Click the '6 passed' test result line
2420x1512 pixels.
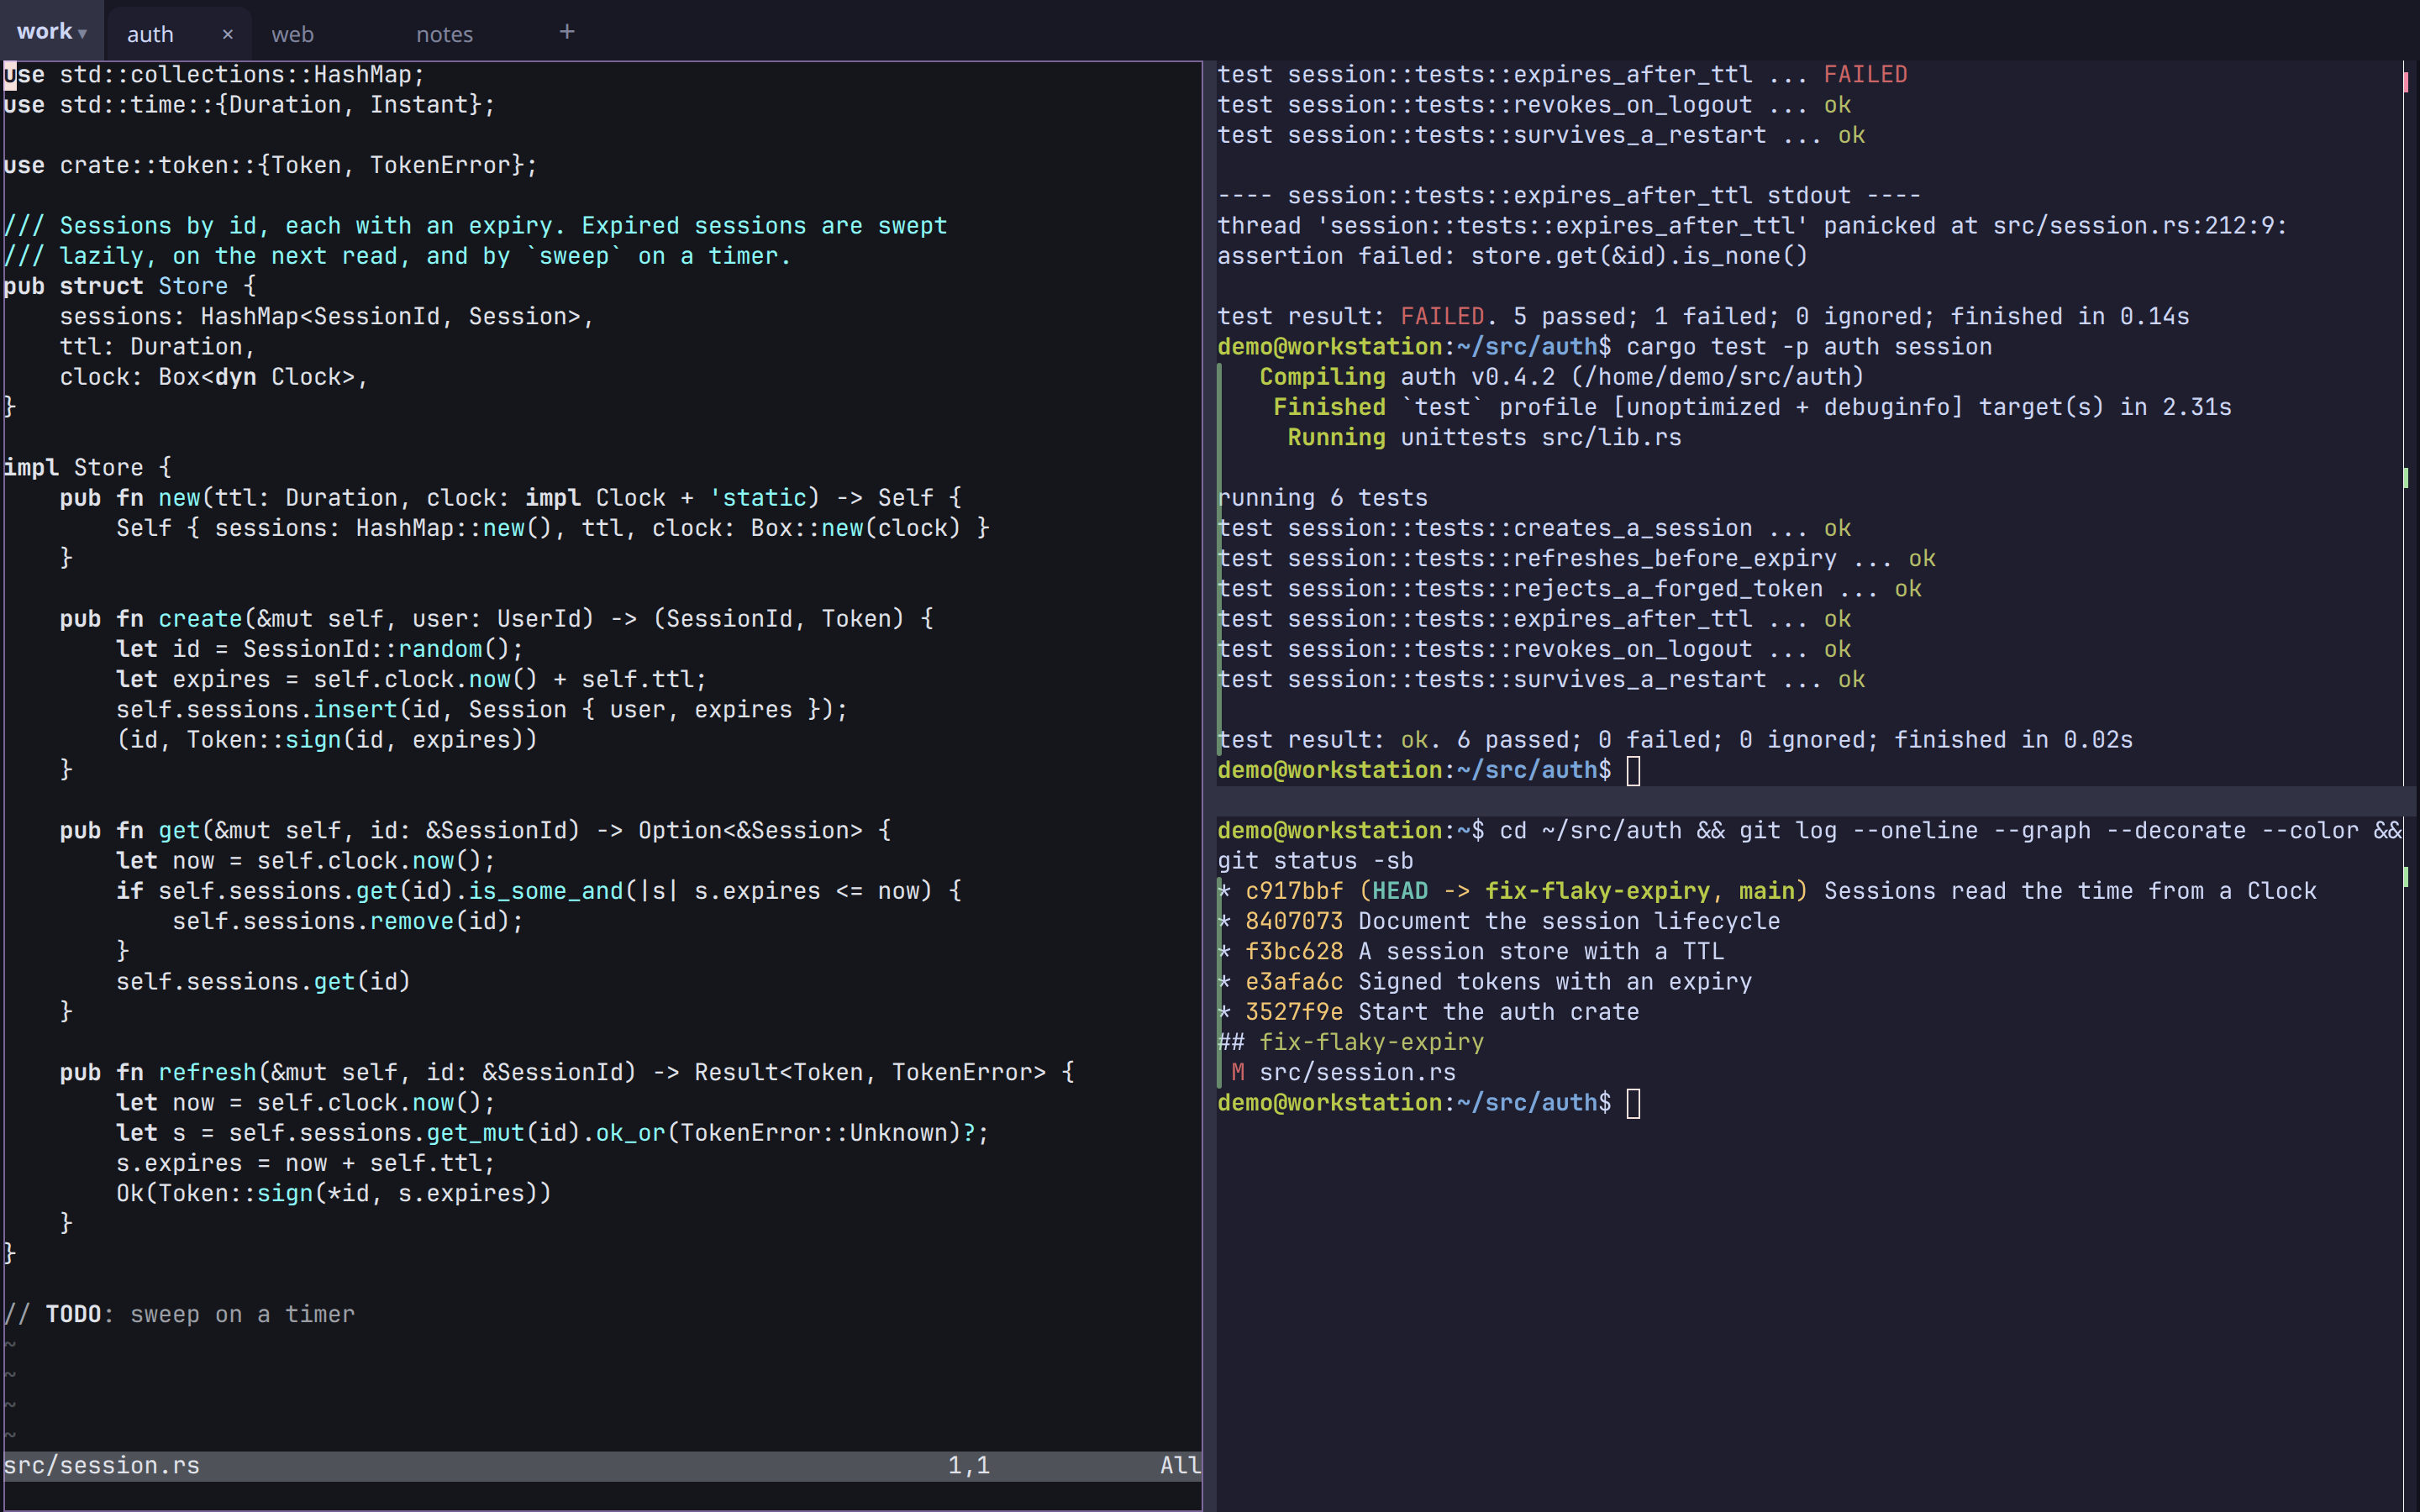click(1675, 740)
